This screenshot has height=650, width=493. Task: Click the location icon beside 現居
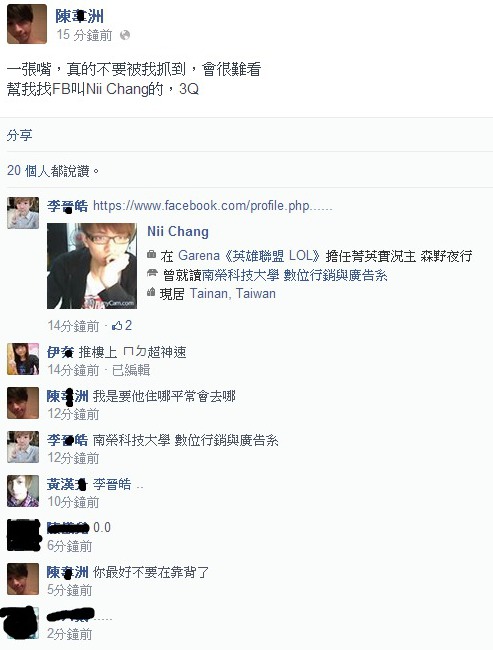(151, 293)
